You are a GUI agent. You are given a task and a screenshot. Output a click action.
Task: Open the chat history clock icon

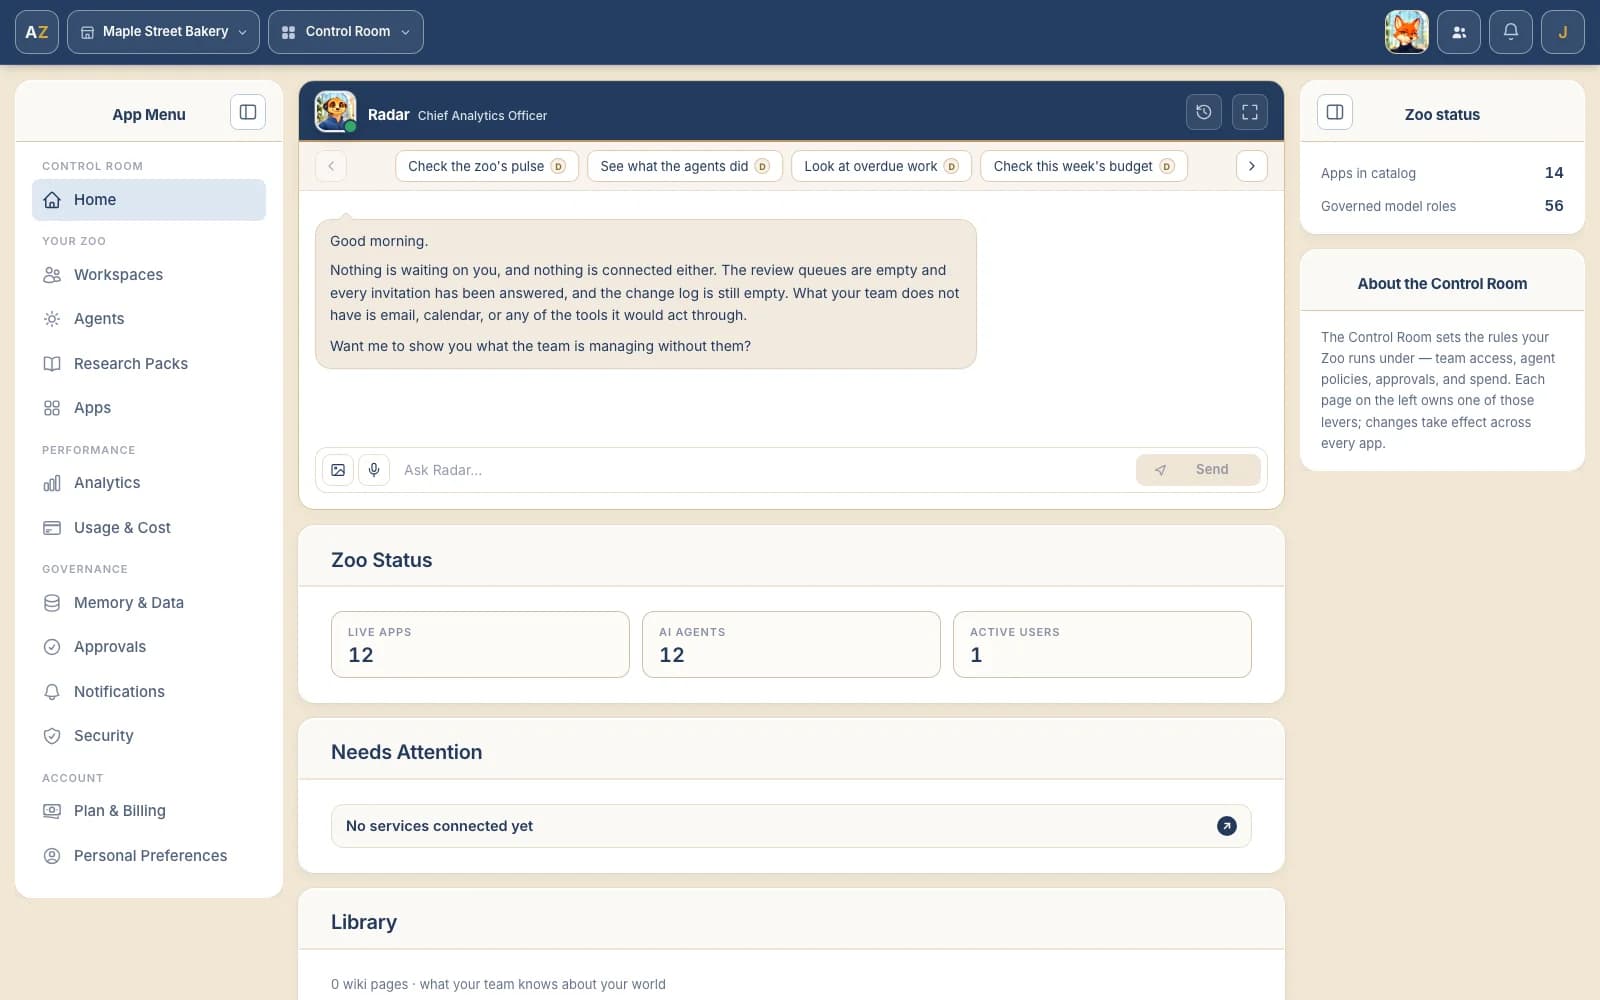(1203, 112)
